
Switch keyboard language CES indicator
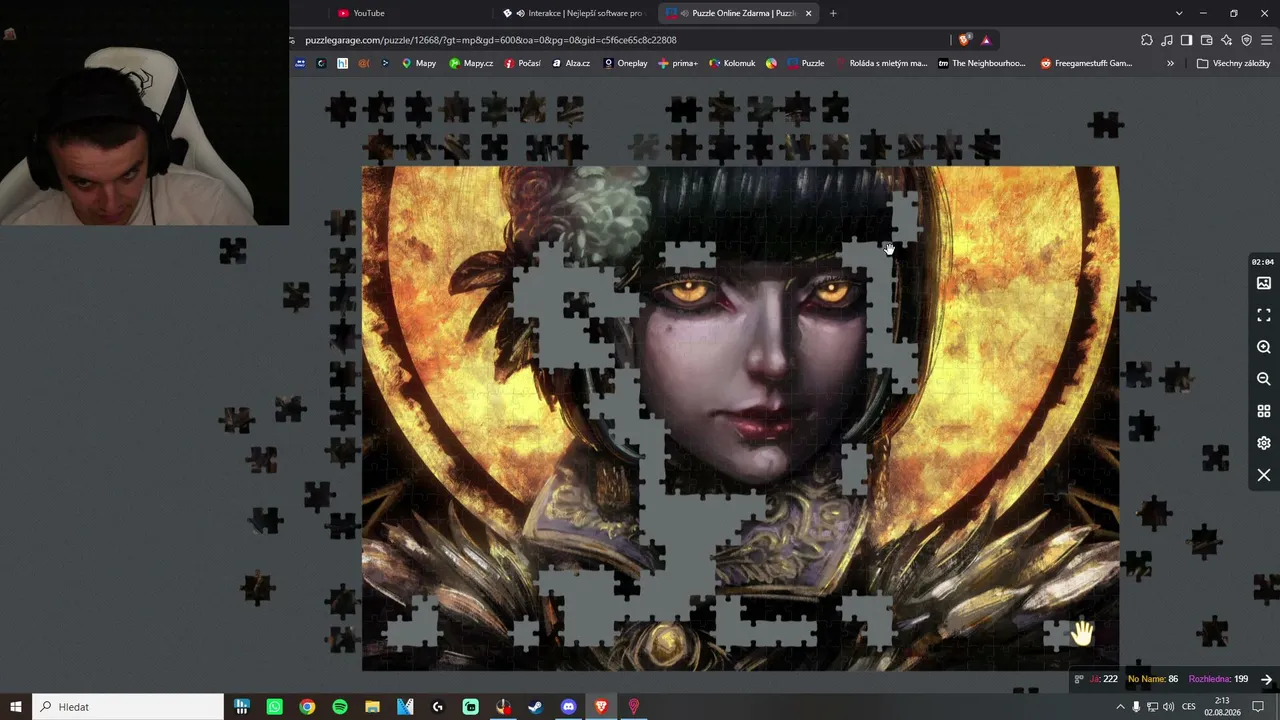coord(1190,707)
